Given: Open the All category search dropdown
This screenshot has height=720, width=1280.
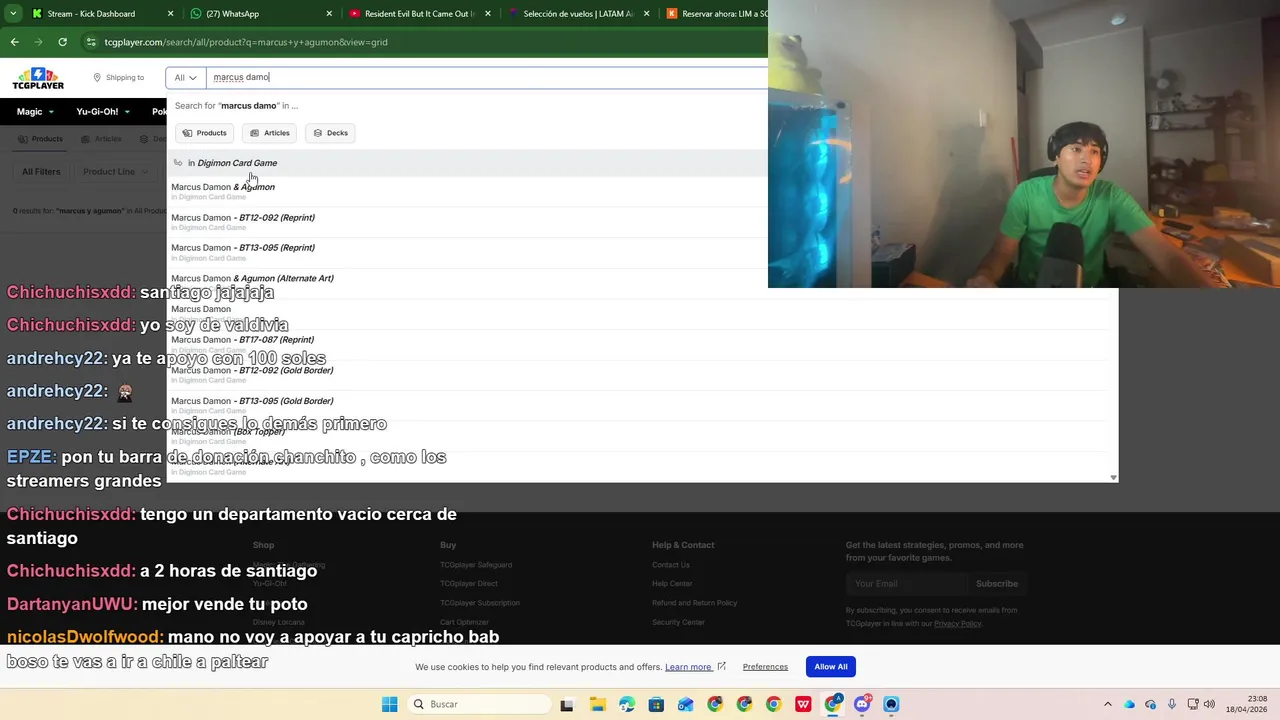Looking at the screenshot, I should pos(185,77).
